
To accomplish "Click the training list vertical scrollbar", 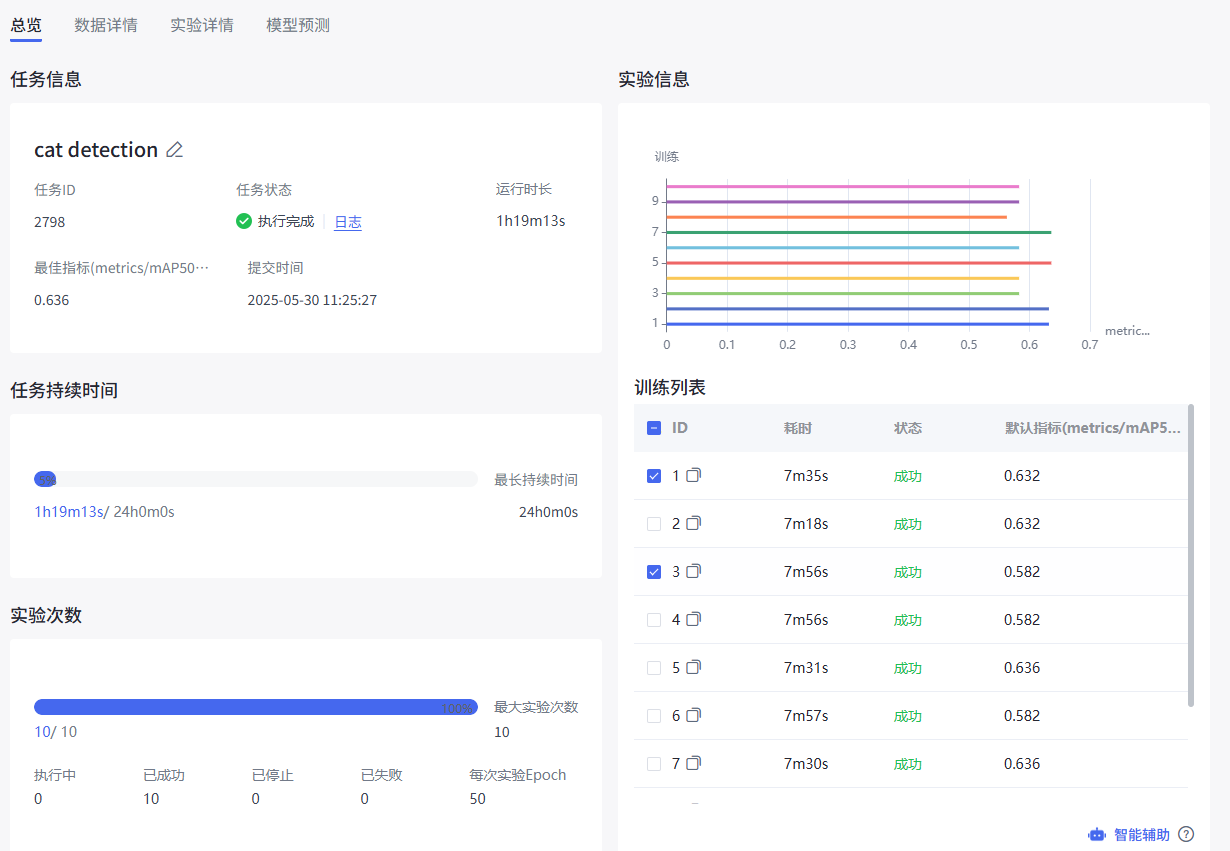I will (x=1191, y=555).
